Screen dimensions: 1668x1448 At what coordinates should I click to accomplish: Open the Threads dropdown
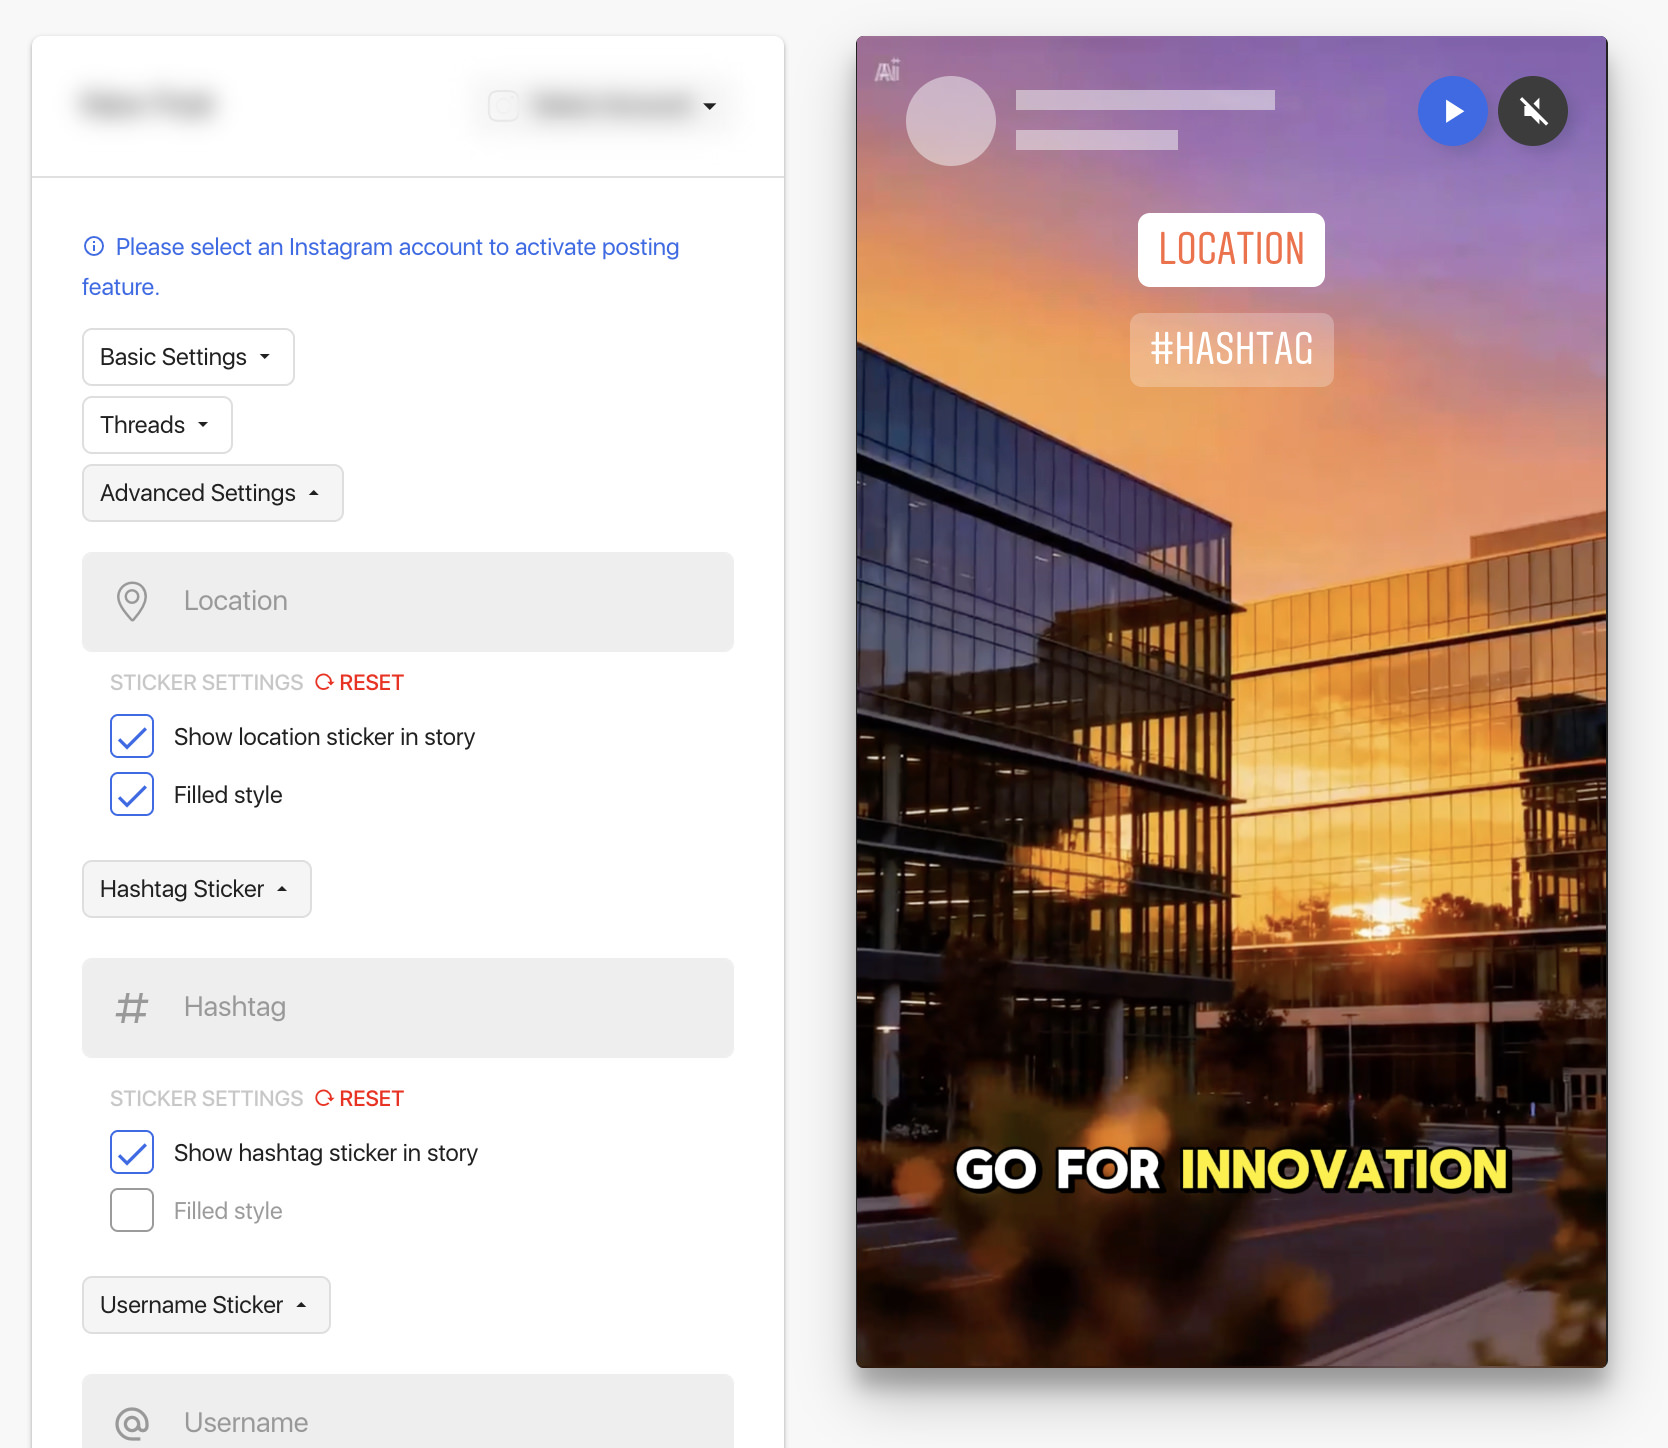pos(157,425)
